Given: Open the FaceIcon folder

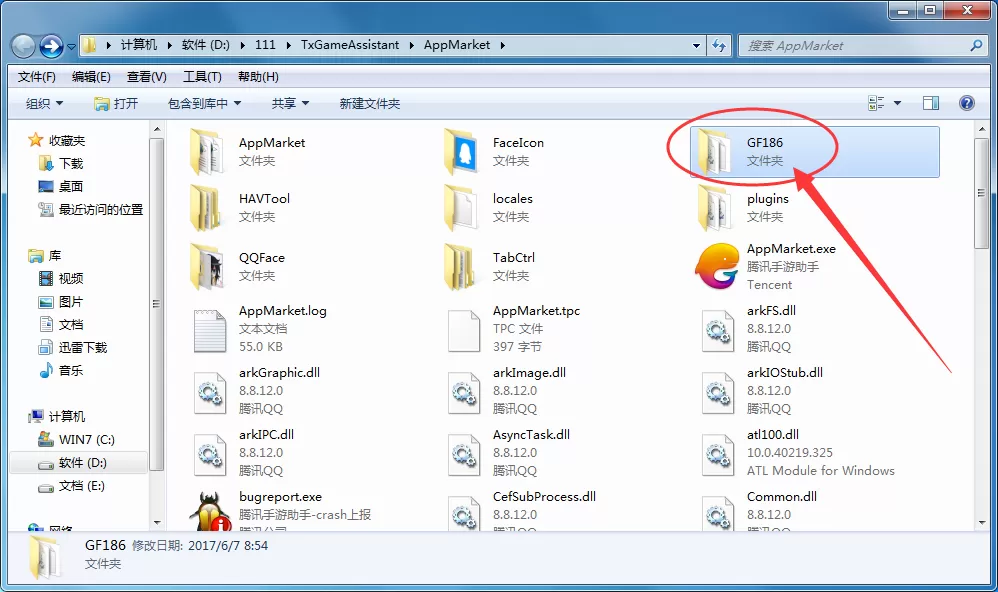Looking at the screenshot, I should point(494,152).
